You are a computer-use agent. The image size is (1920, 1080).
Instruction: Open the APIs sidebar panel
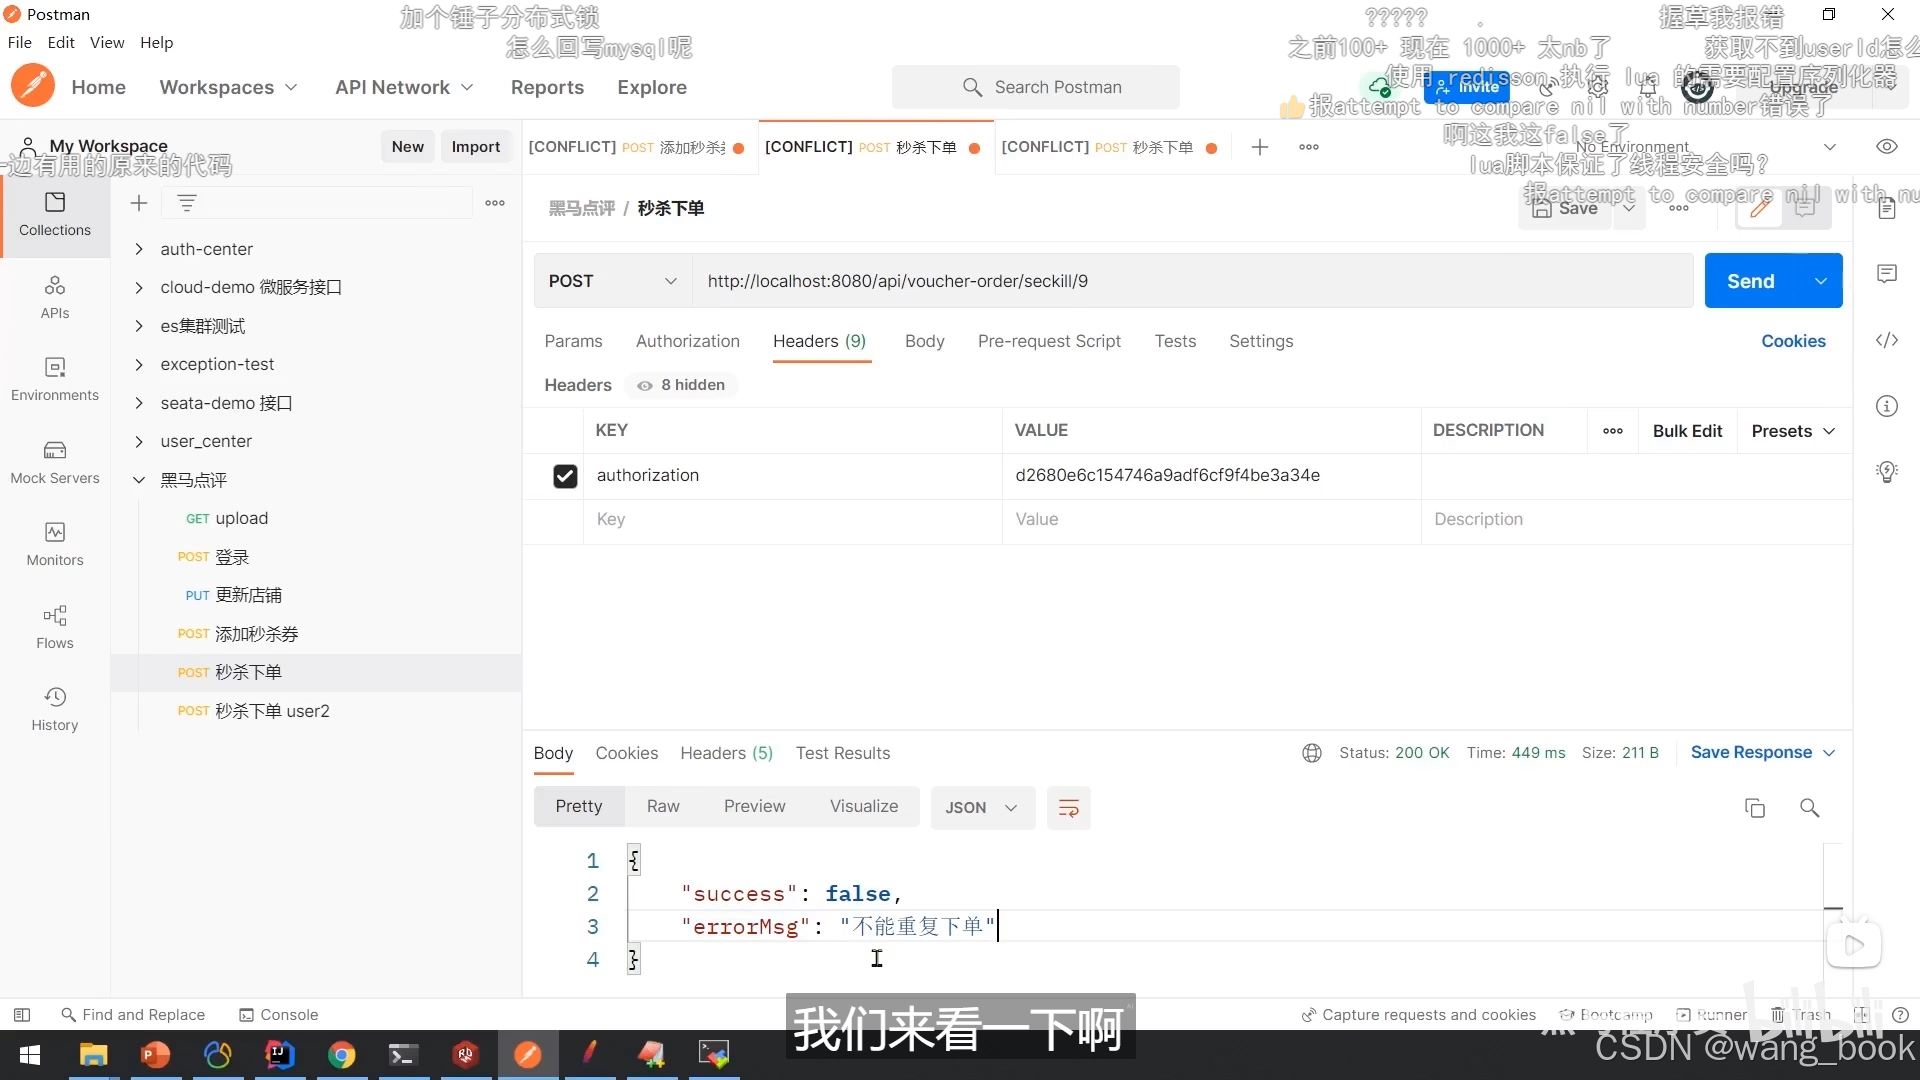pos(55,297)
